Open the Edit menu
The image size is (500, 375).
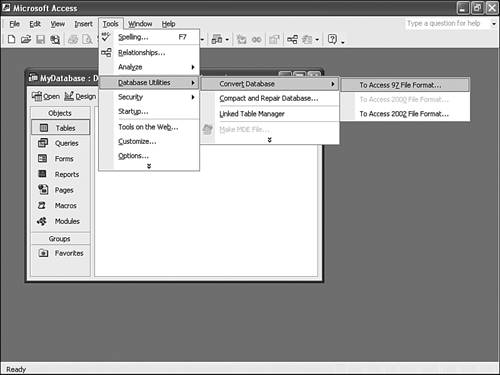(35, 24)
